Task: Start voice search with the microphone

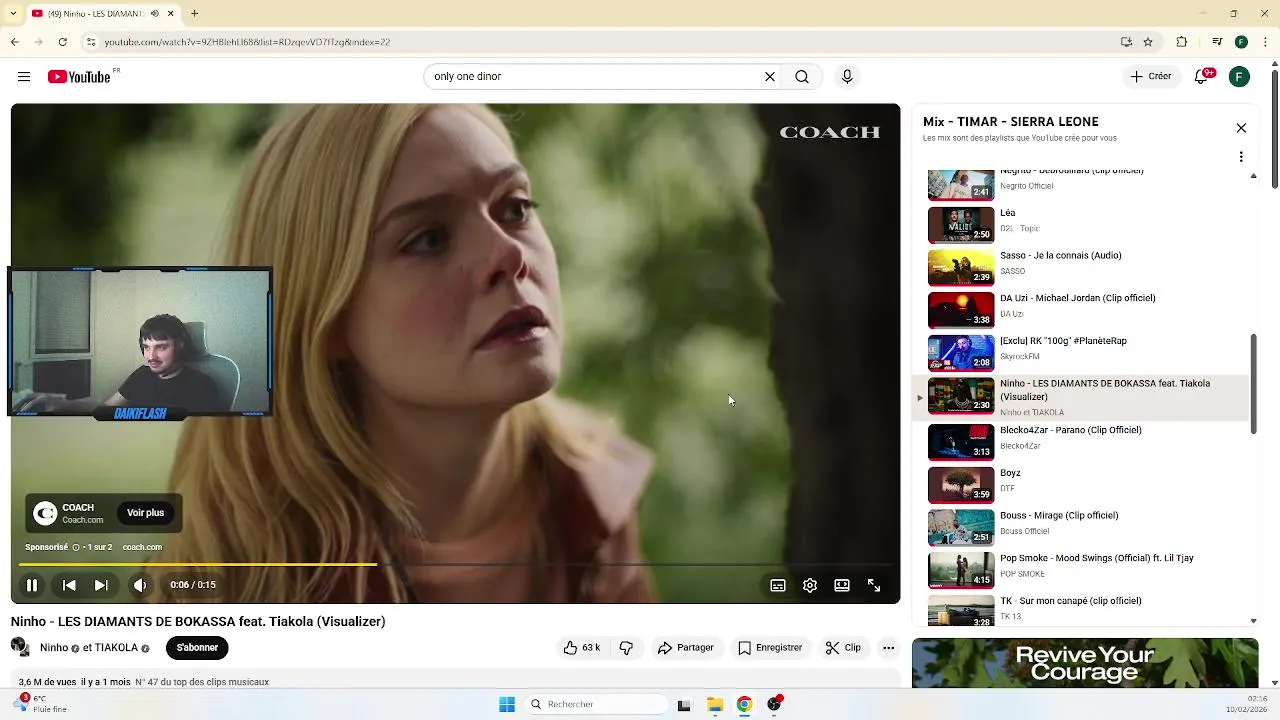Action: (x=847, y=77)
